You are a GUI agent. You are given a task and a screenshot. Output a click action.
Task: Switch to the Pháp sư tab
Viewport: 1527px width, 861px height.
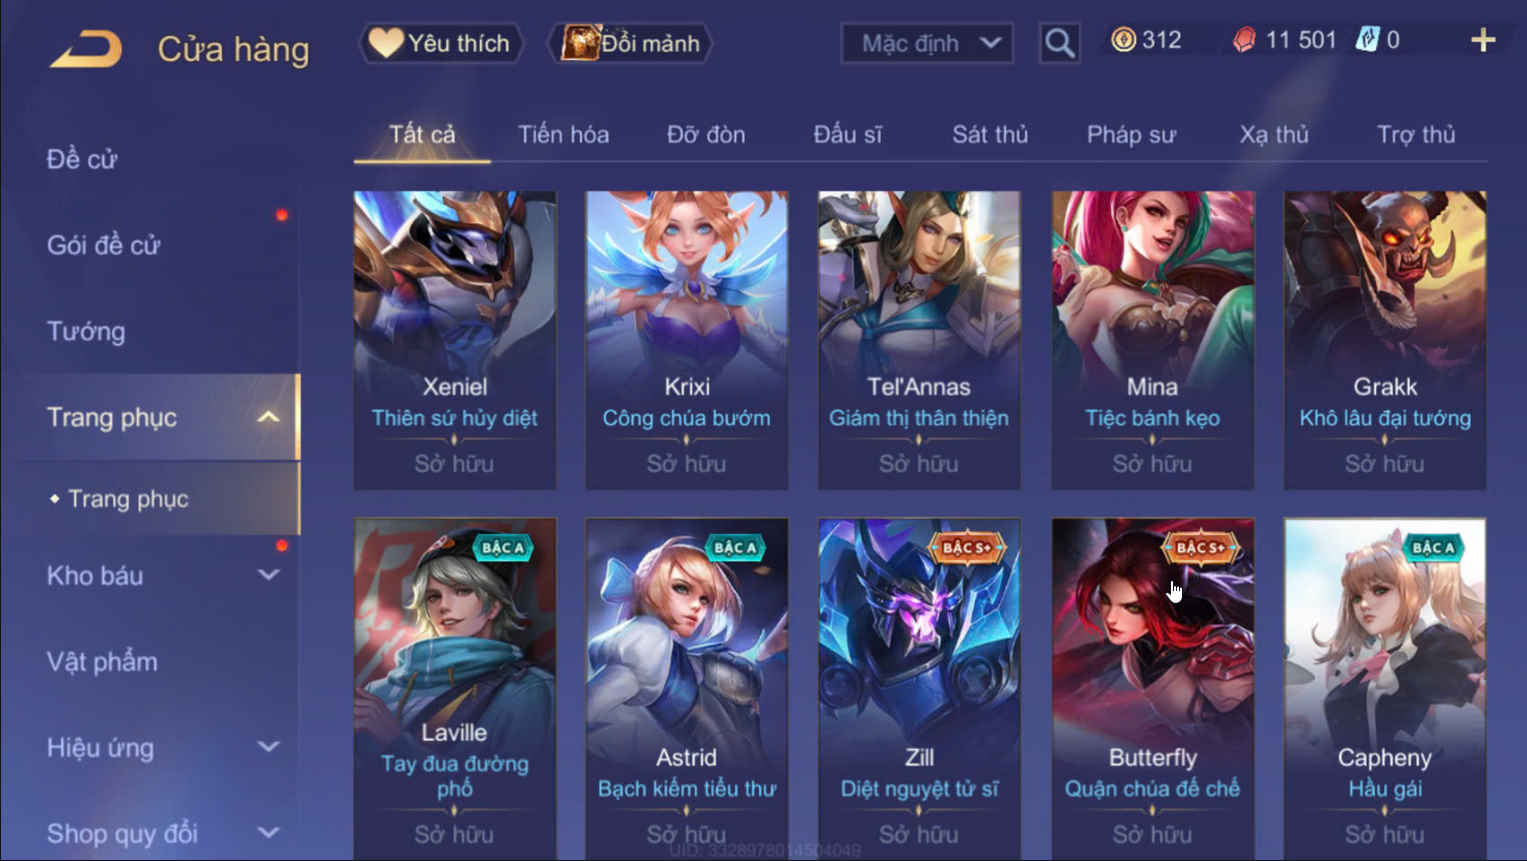click(x=1131, y=134)
